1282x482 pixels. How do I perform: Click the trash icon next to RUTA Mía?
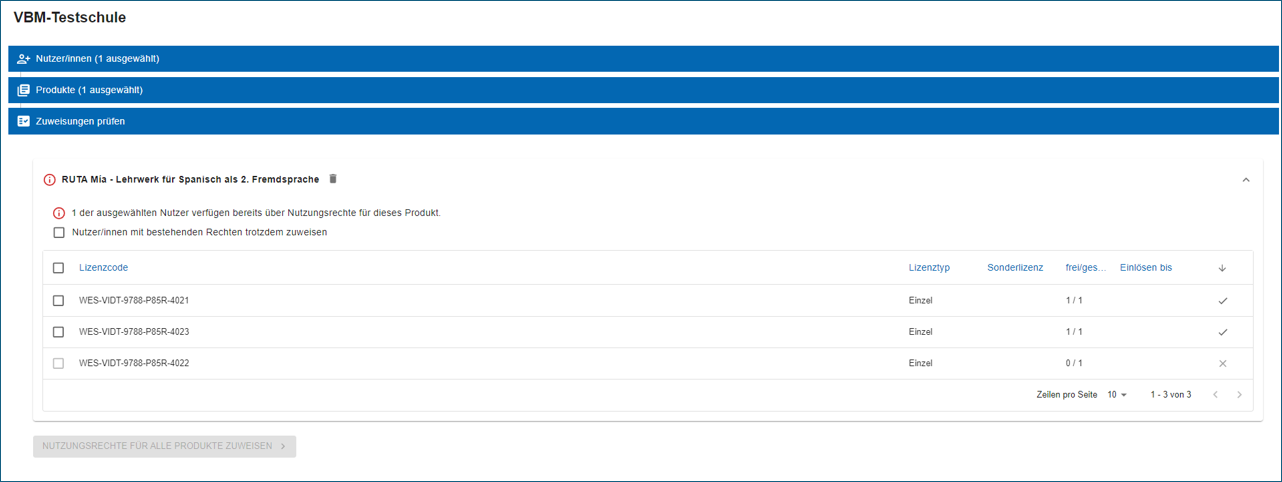[x=333, y=179]
